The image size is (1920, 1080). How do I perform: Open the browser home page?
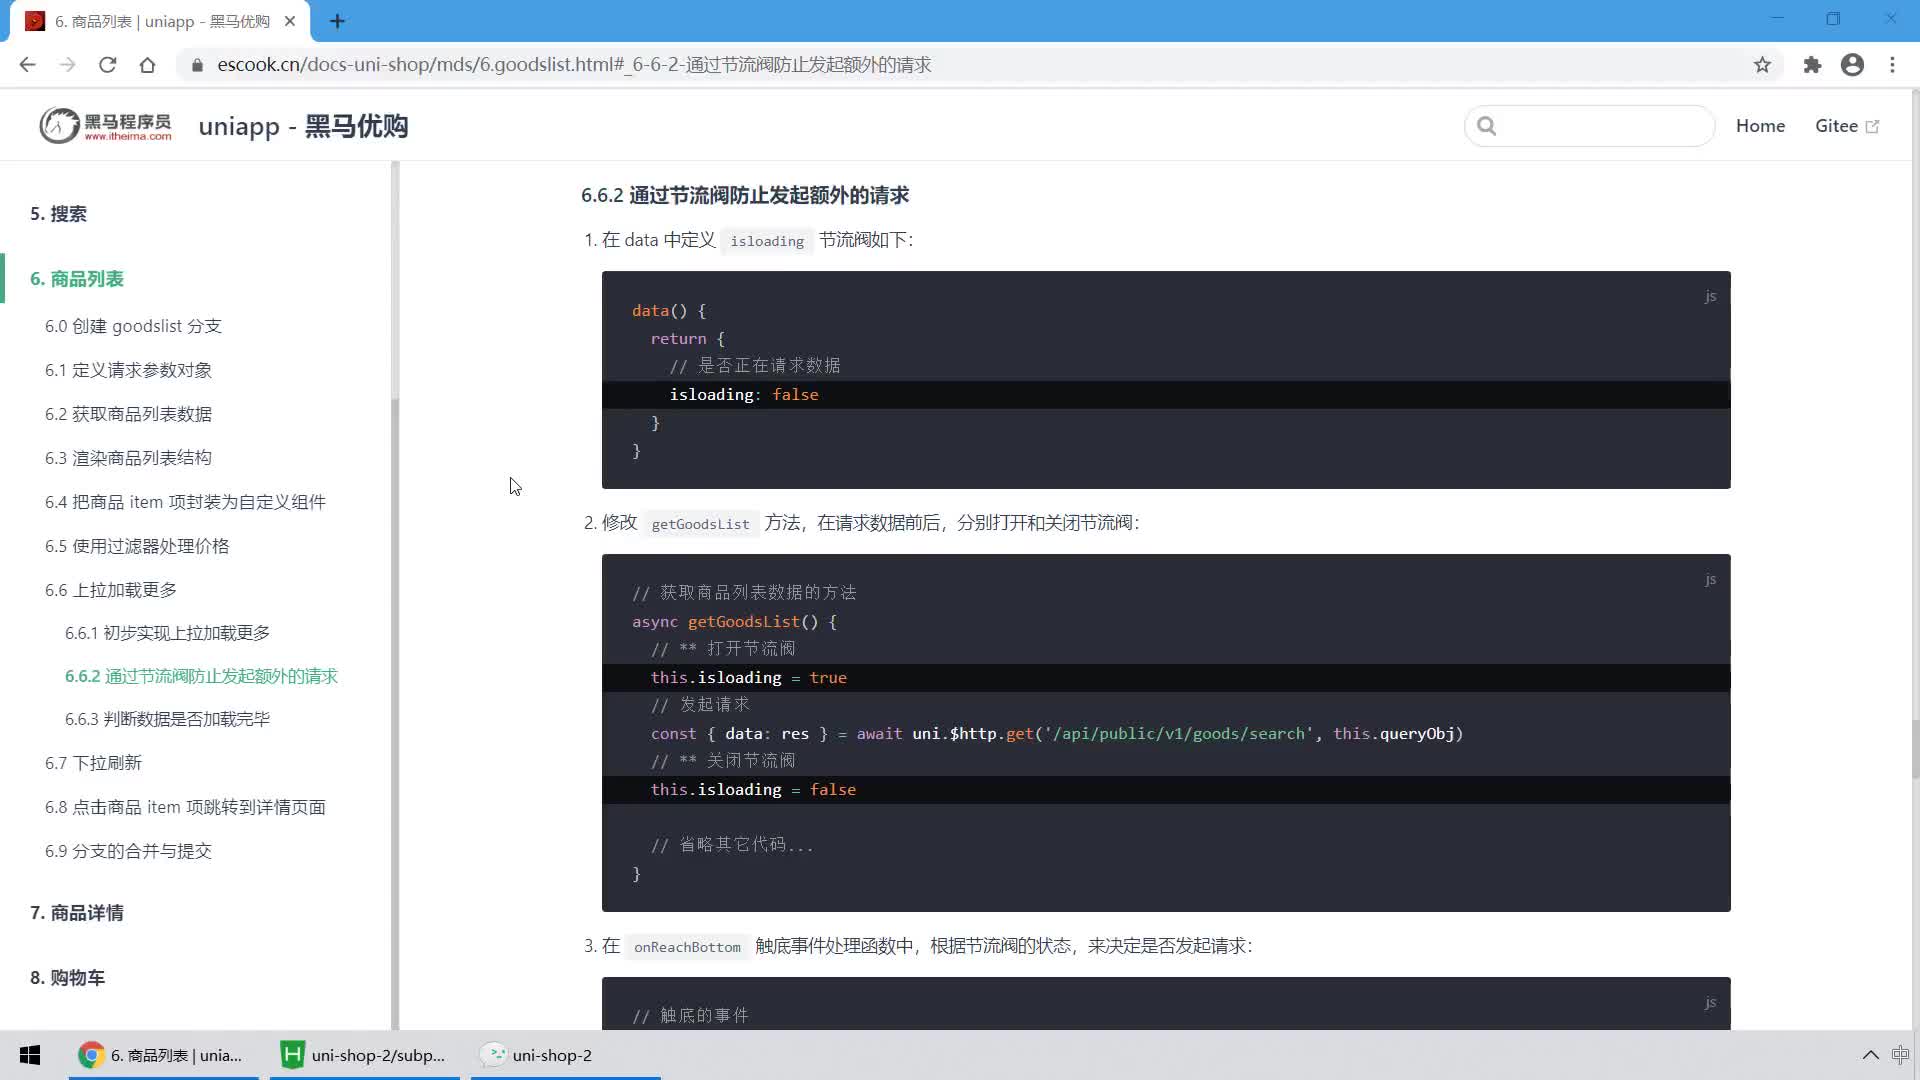tap(147, 65)
